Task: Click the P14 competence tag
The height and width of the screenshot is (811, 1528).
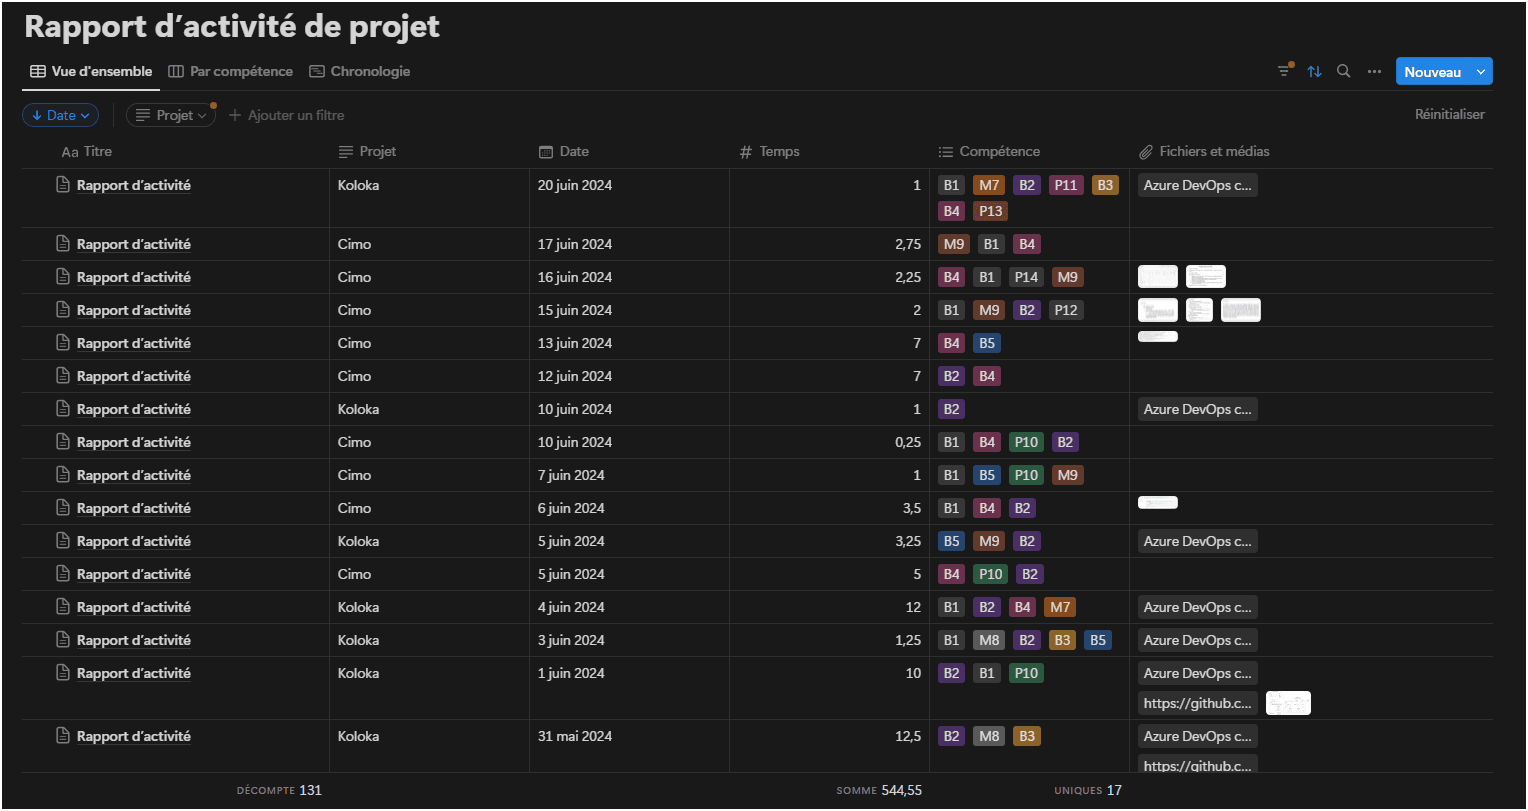Action: 1026,277
